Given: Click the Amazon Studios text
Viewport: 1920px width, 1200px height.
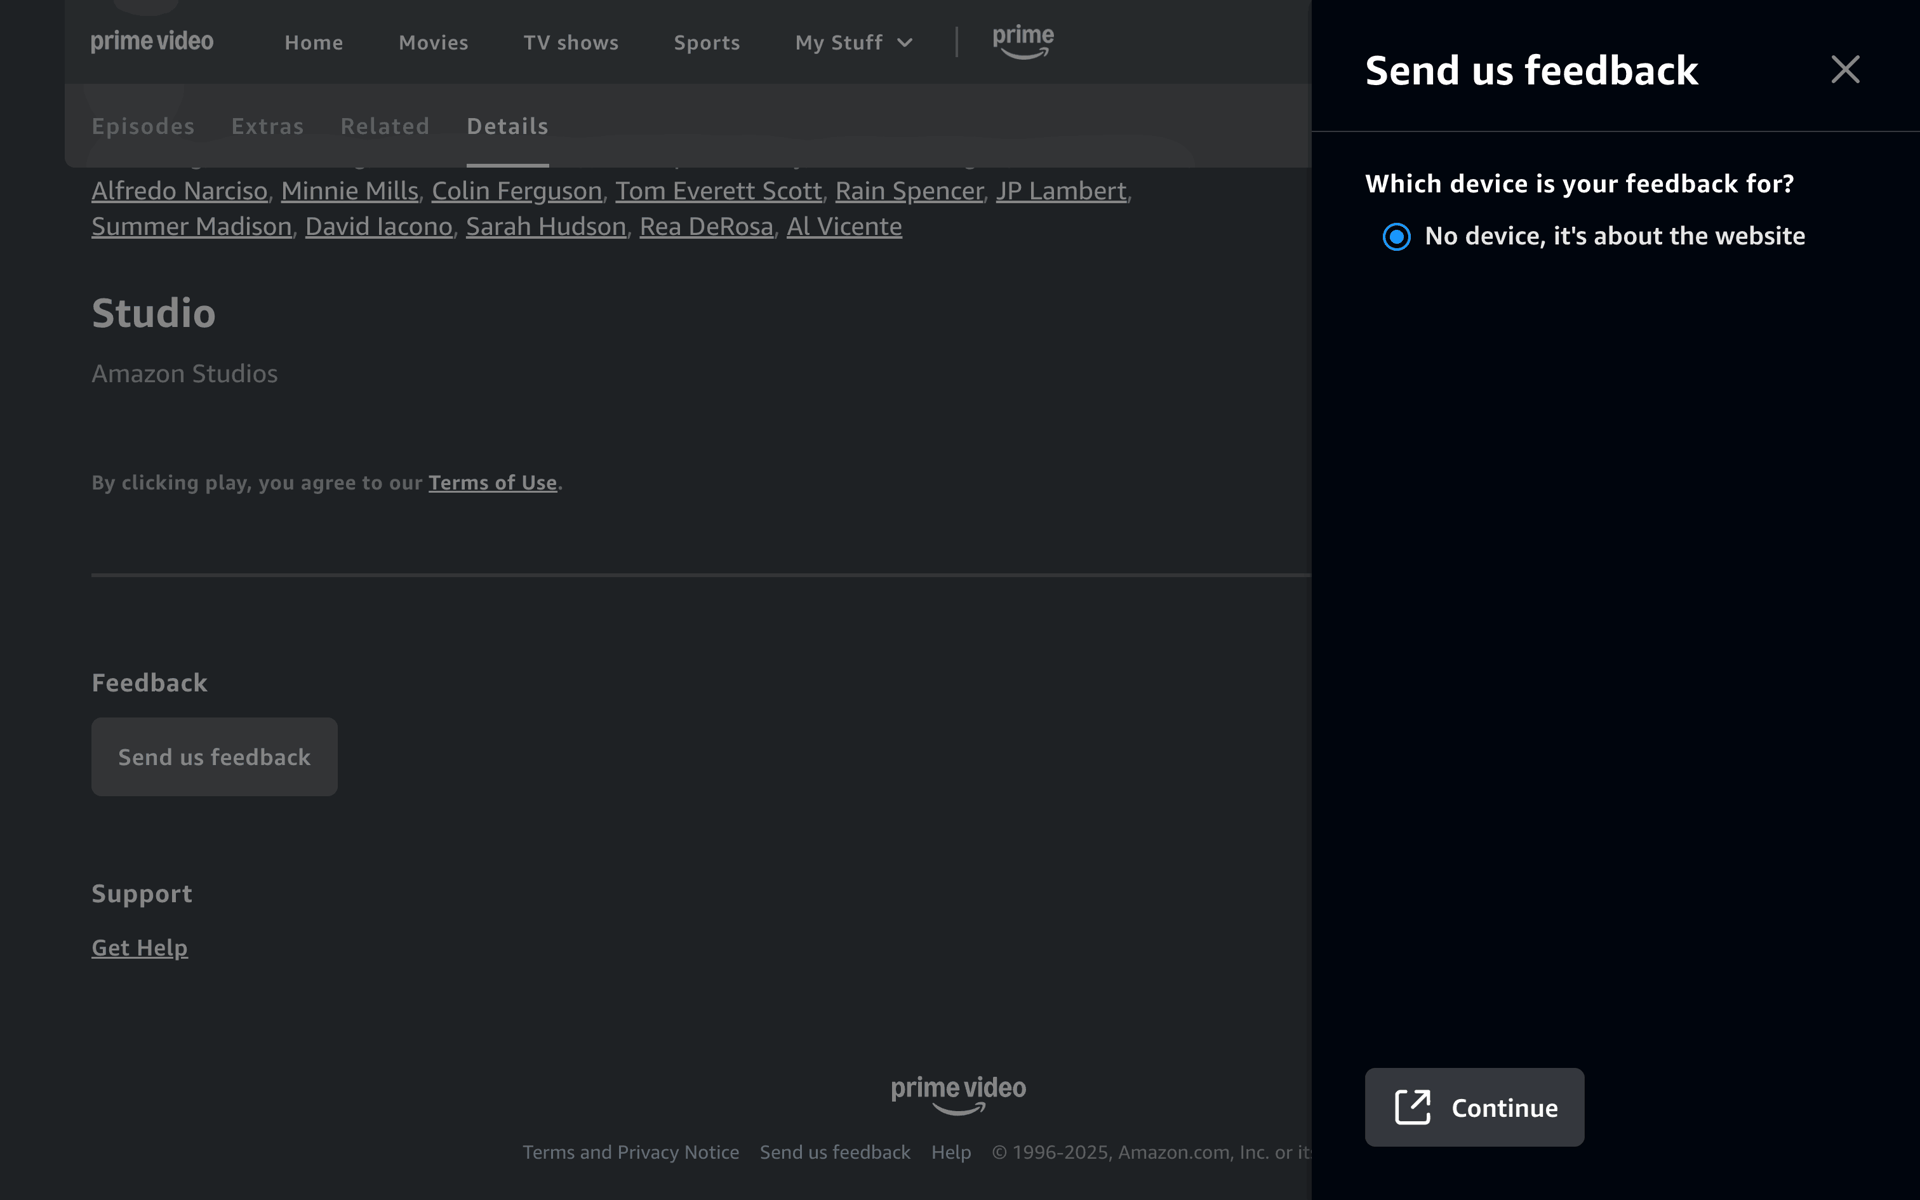Looking at the screenshot, I should pyautogui.click(x=184, y=373).
